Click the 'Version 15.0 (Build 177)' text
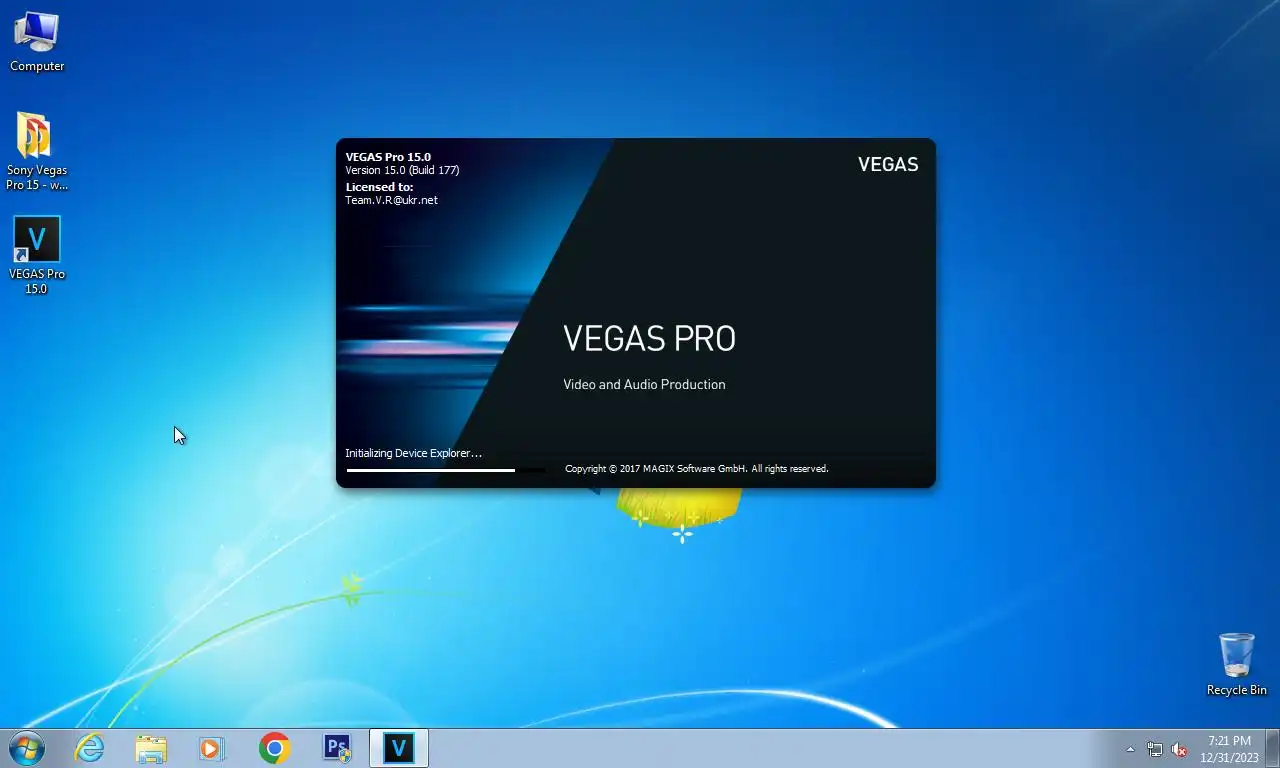 pos(402,170)
